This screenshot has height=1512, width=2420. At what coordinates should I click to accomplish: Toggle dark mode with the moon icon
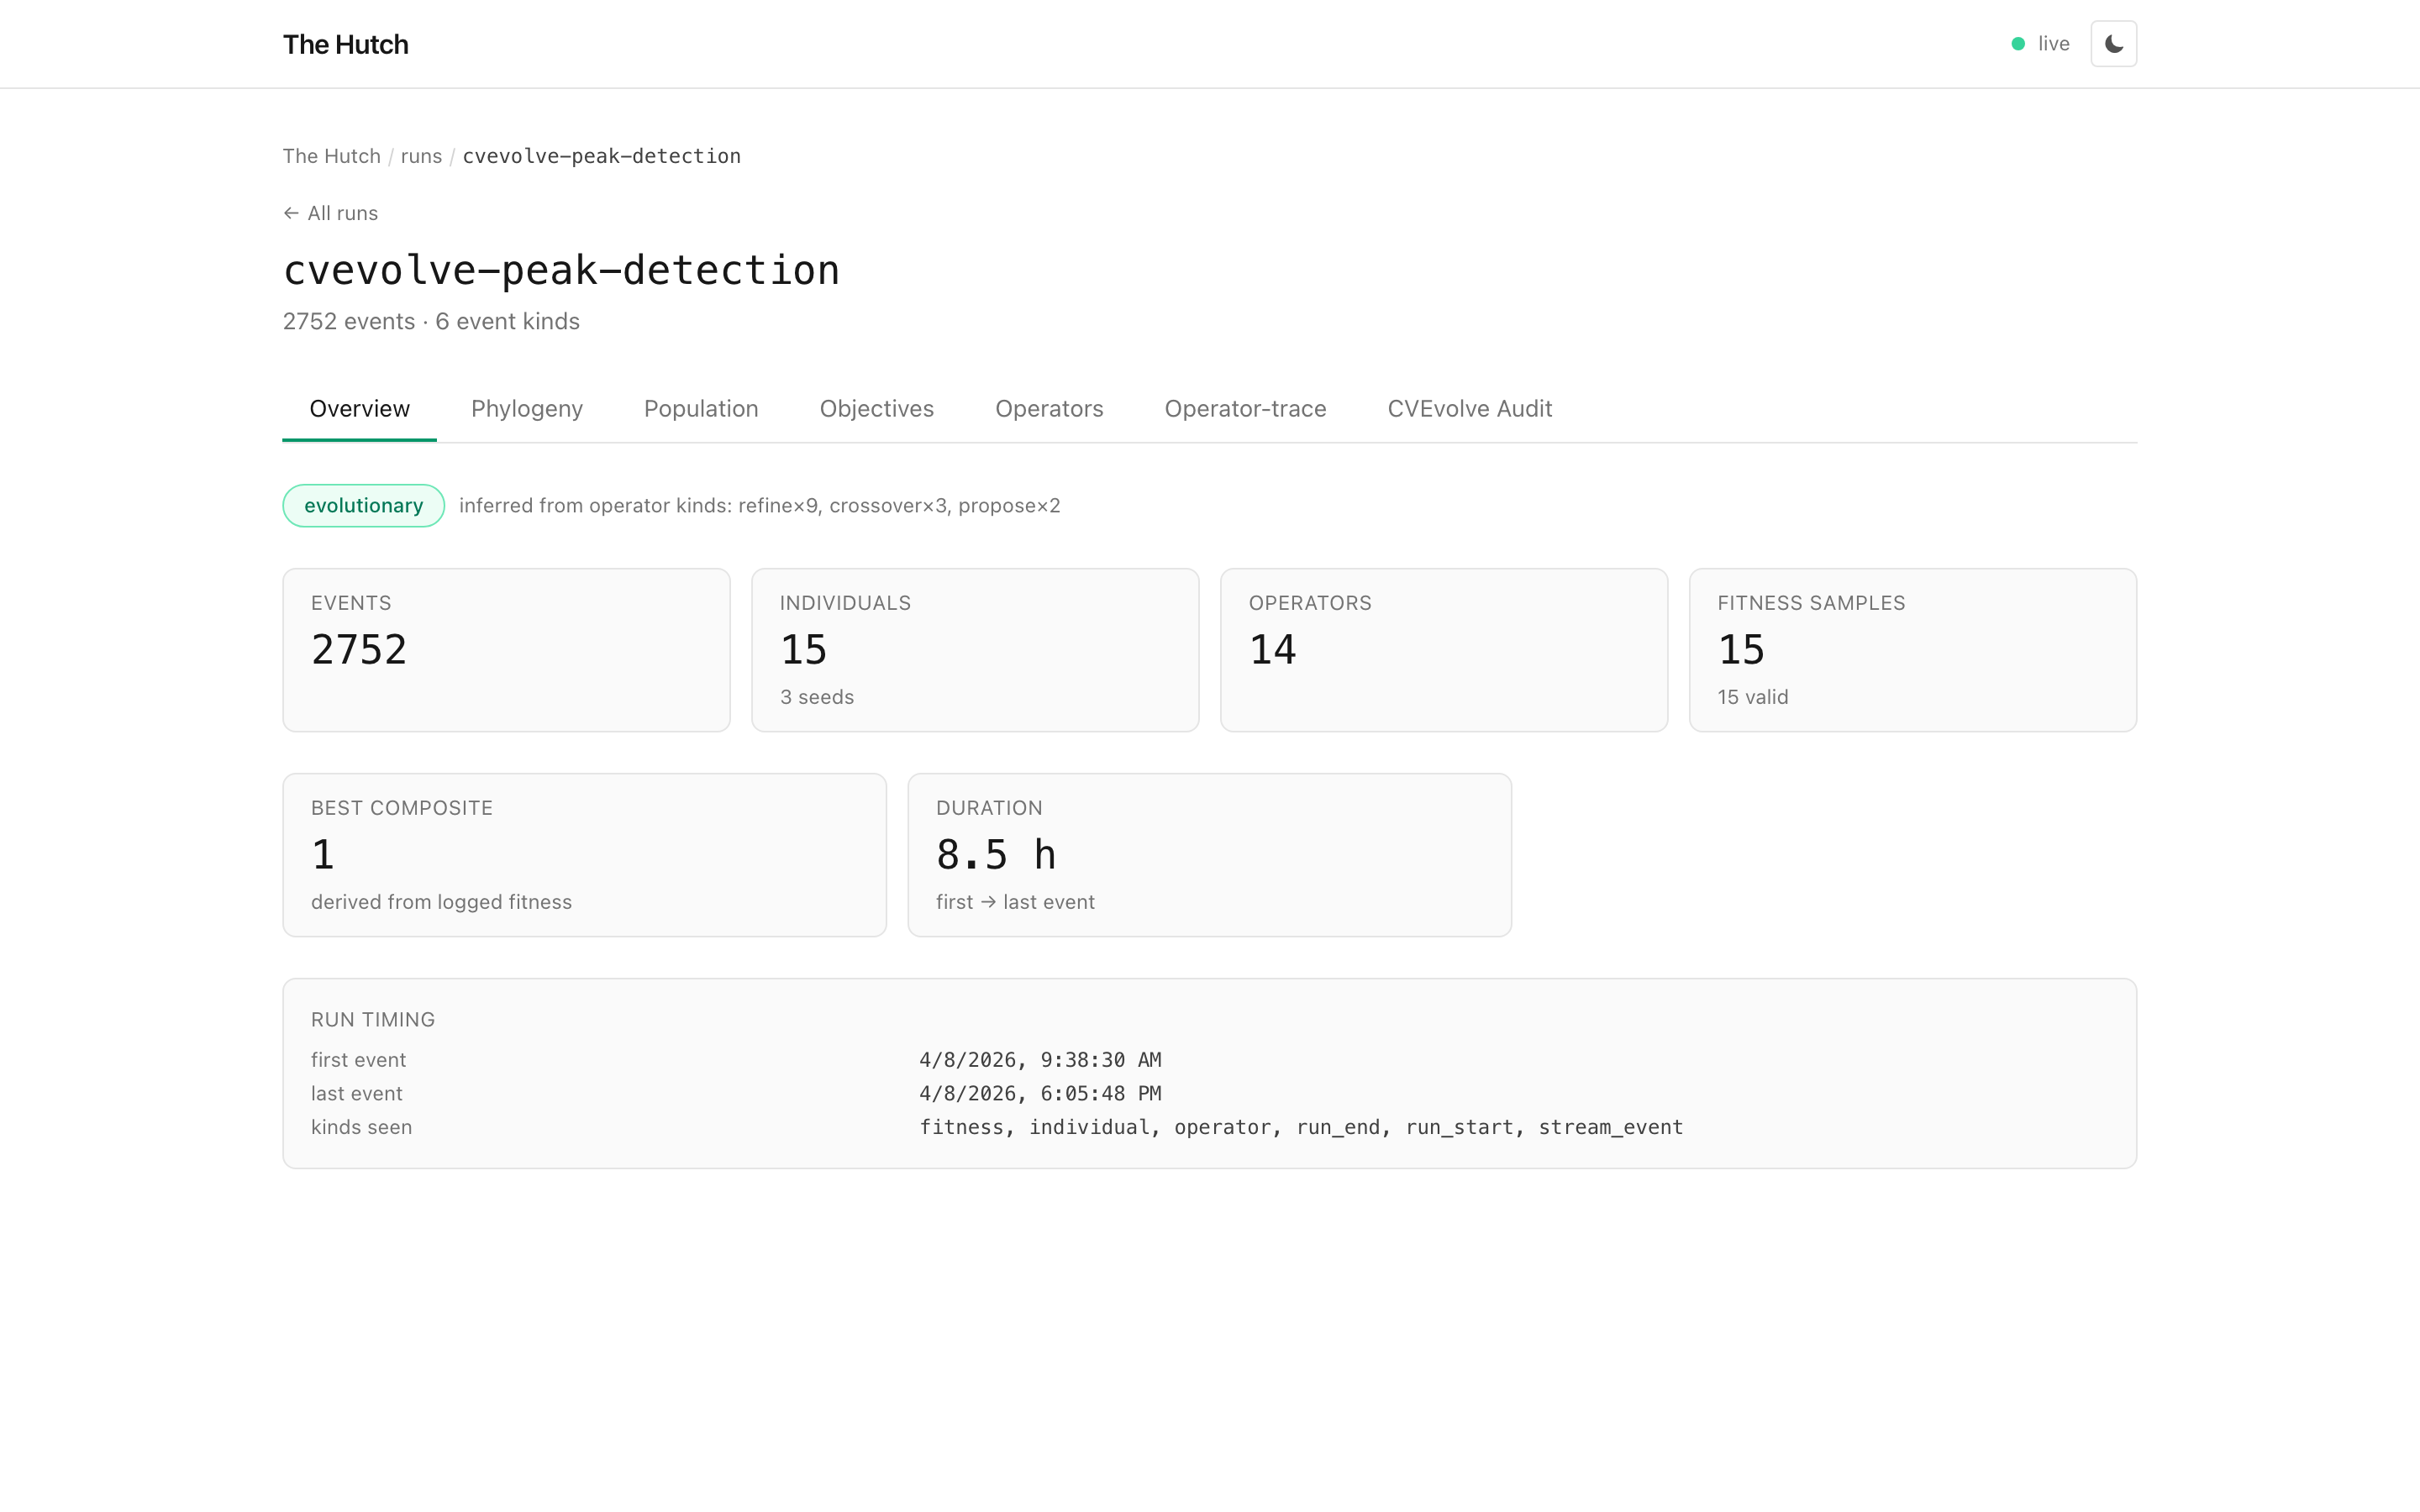pos(2113,44)
